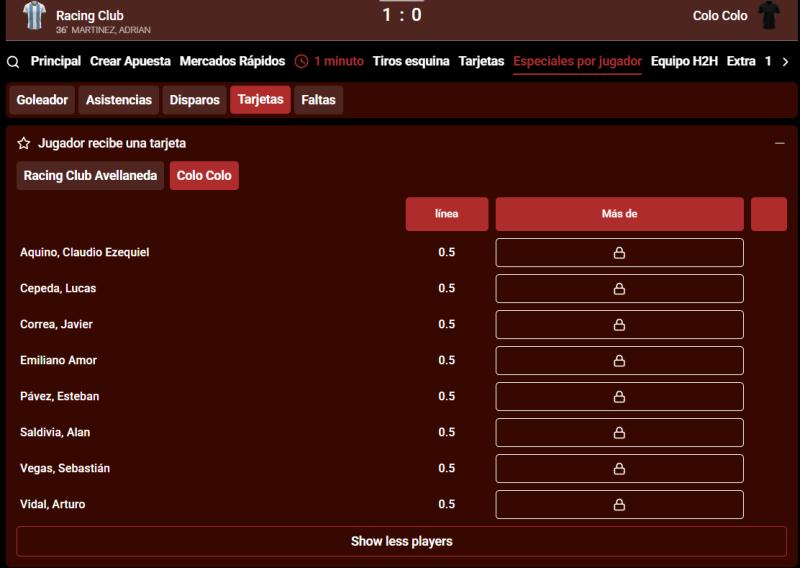The image size is (800, 568).
Task: Click the Colo Colo team name in header
Action: pos(720,15)
